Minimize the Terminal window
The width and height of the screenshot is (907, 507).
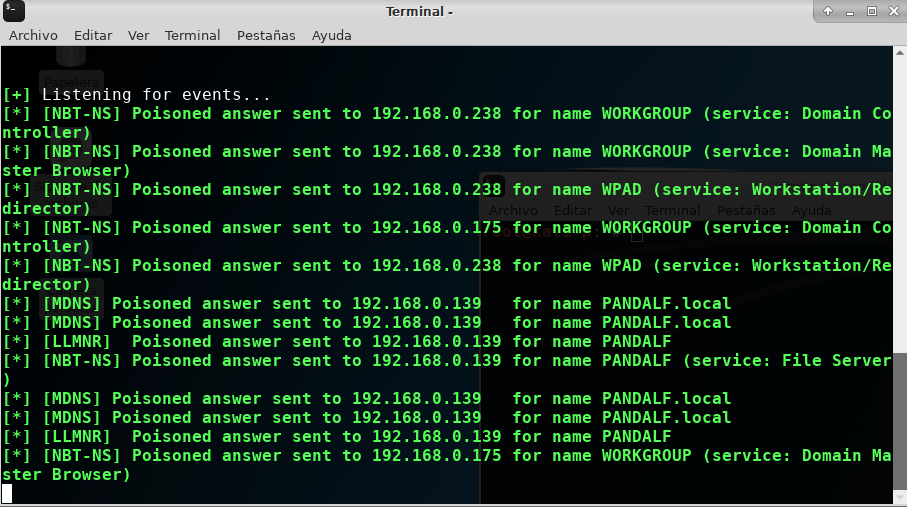[850, 12]
